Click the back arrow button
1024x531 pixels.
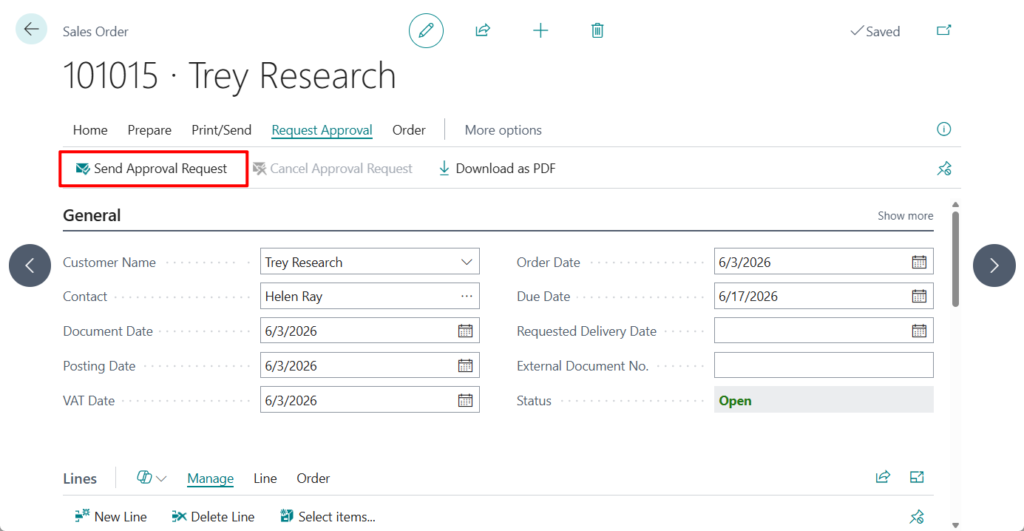(31, 30)
